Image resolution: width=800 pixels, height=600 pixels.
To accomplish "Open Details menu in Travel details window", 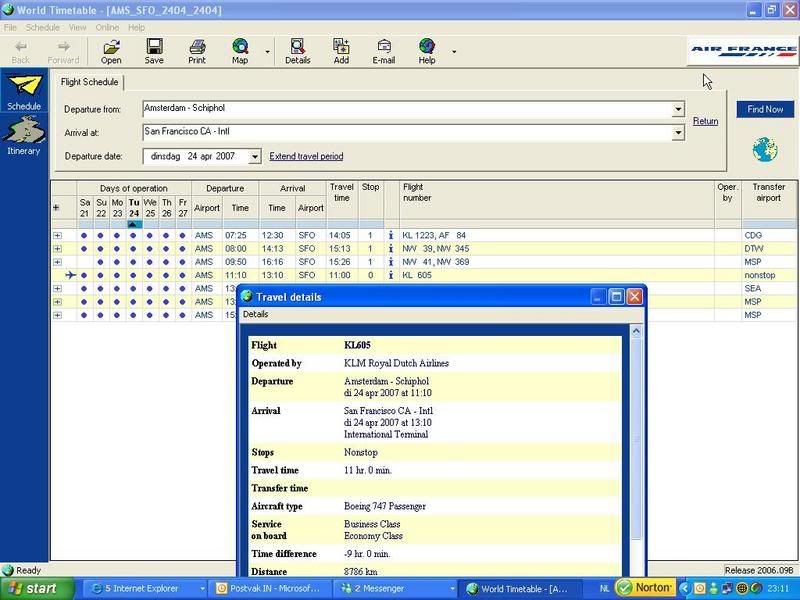I will (256, 314).
